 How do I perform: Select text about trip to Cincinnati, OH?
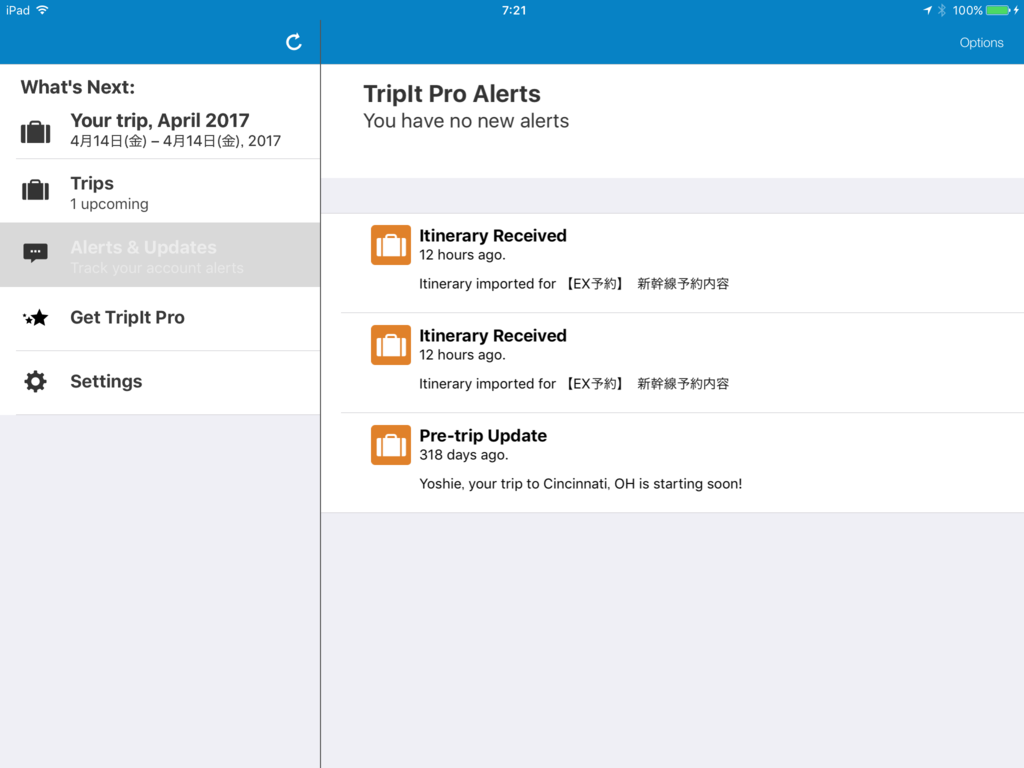tap(581, 484)
